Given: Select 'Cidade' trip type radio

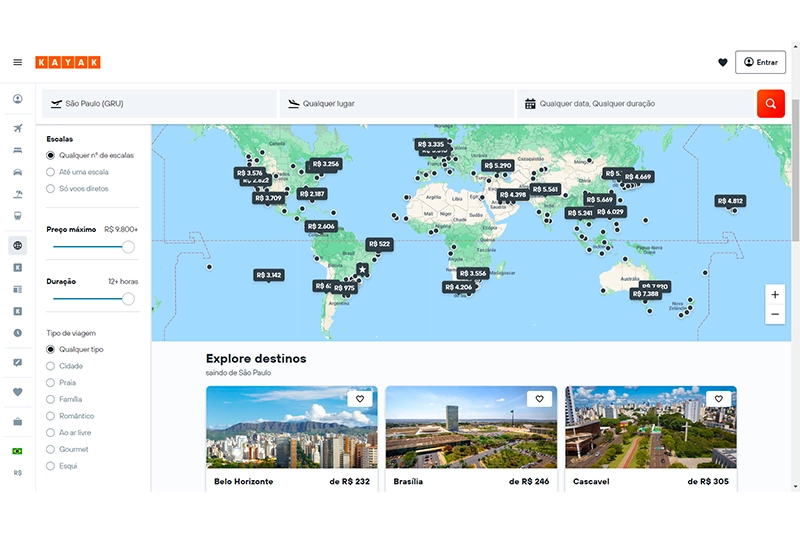Looking at the screenshot, I should tap(51, 366).
